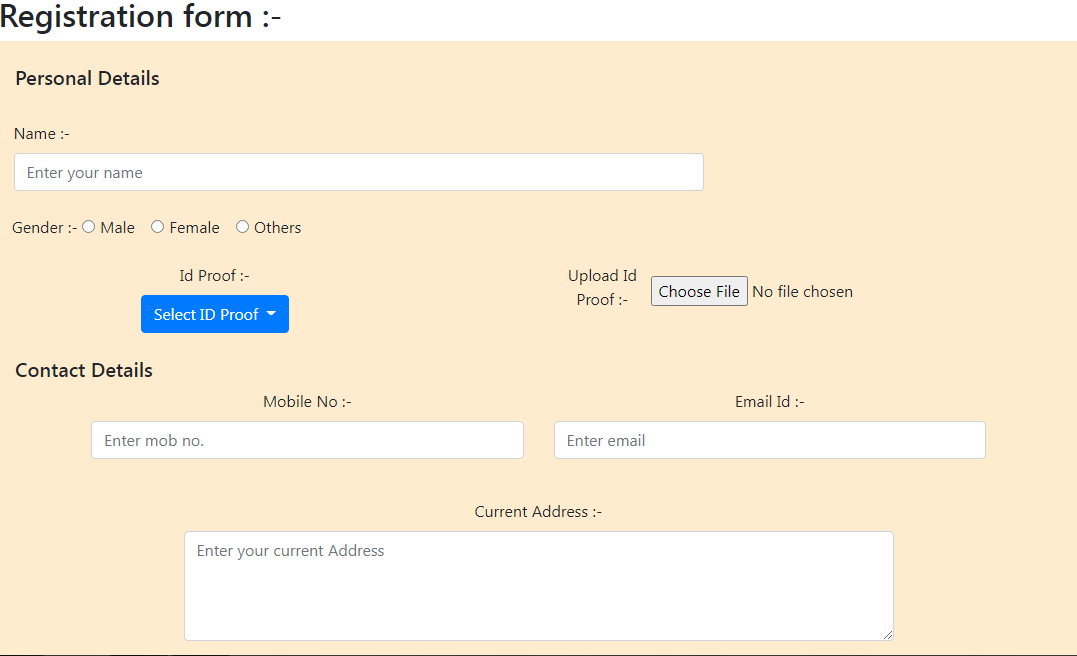Click the Mobile No label
This screenshot has height=656, width=1077.
(306, 401)
